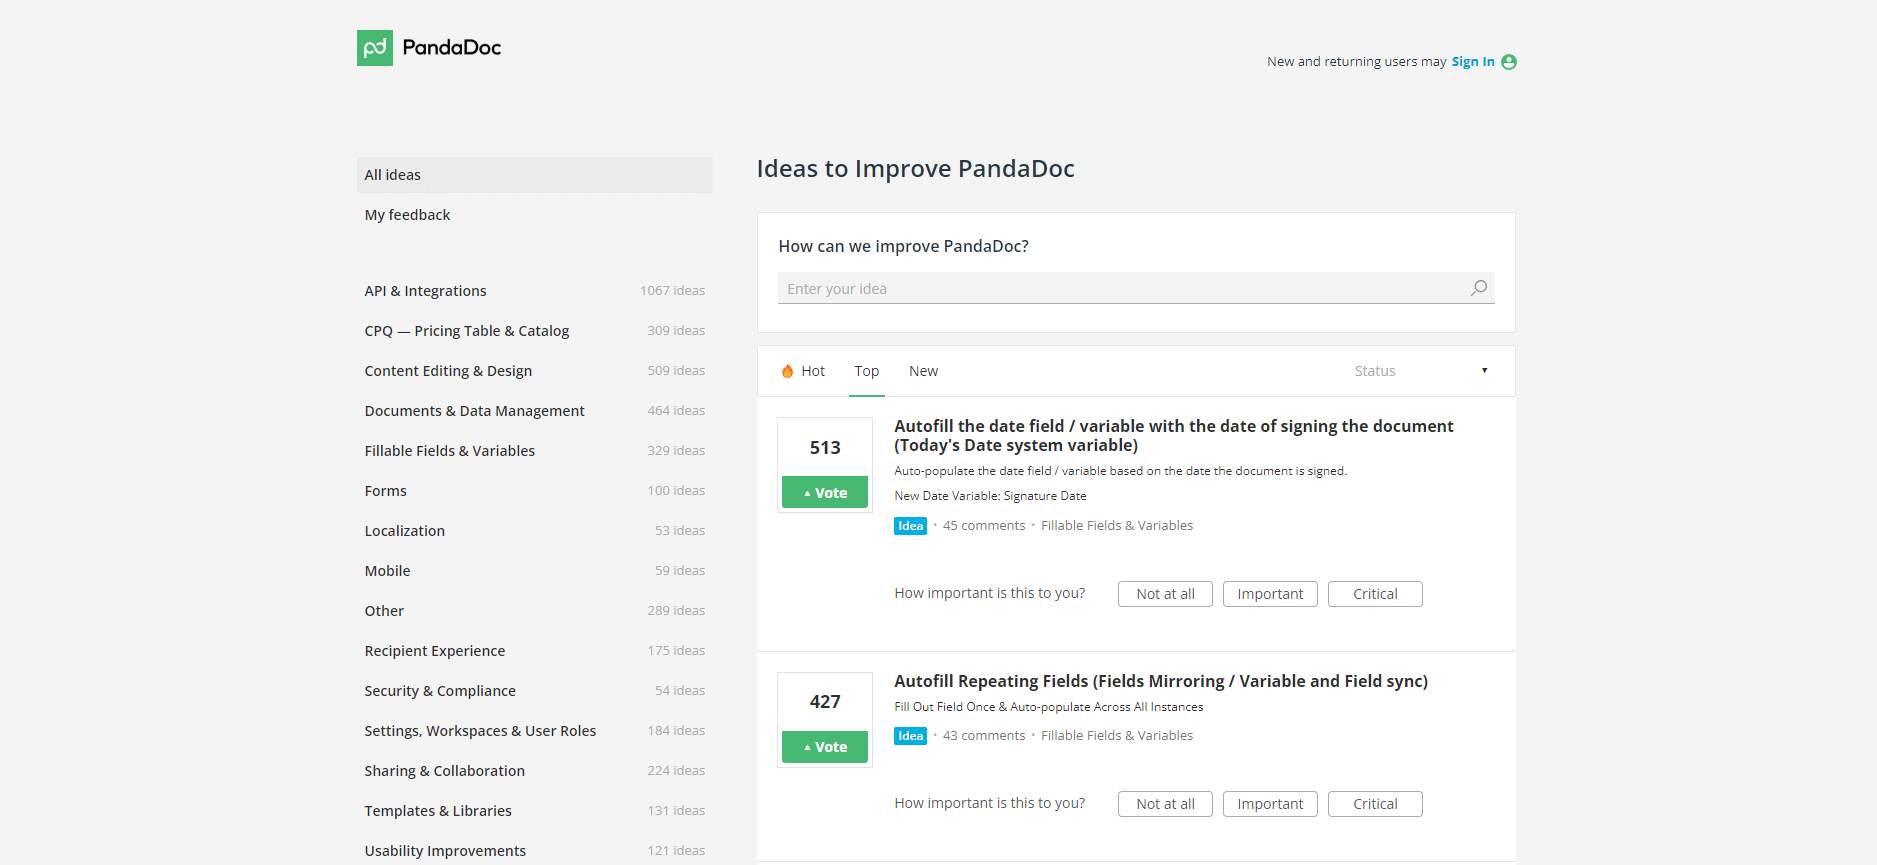Click the user profile icon beside Sign In
The height and width of the screenshot is (865, 1877).
(x=1509, y=62)
